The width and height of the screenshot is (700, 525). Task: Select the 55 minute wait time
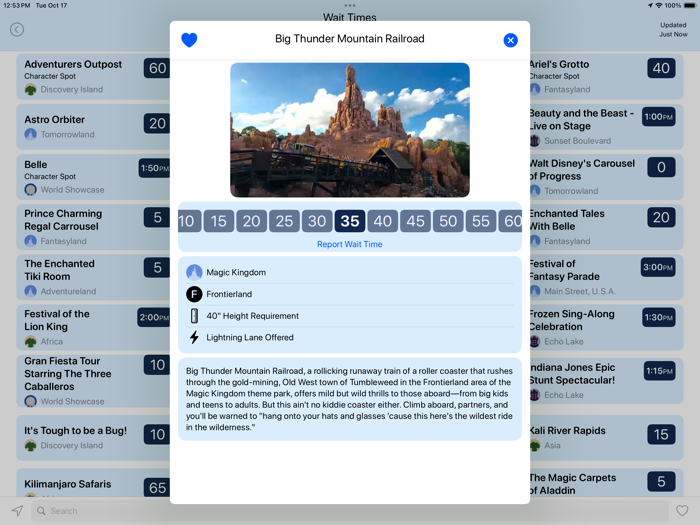(x=481, y=221)
